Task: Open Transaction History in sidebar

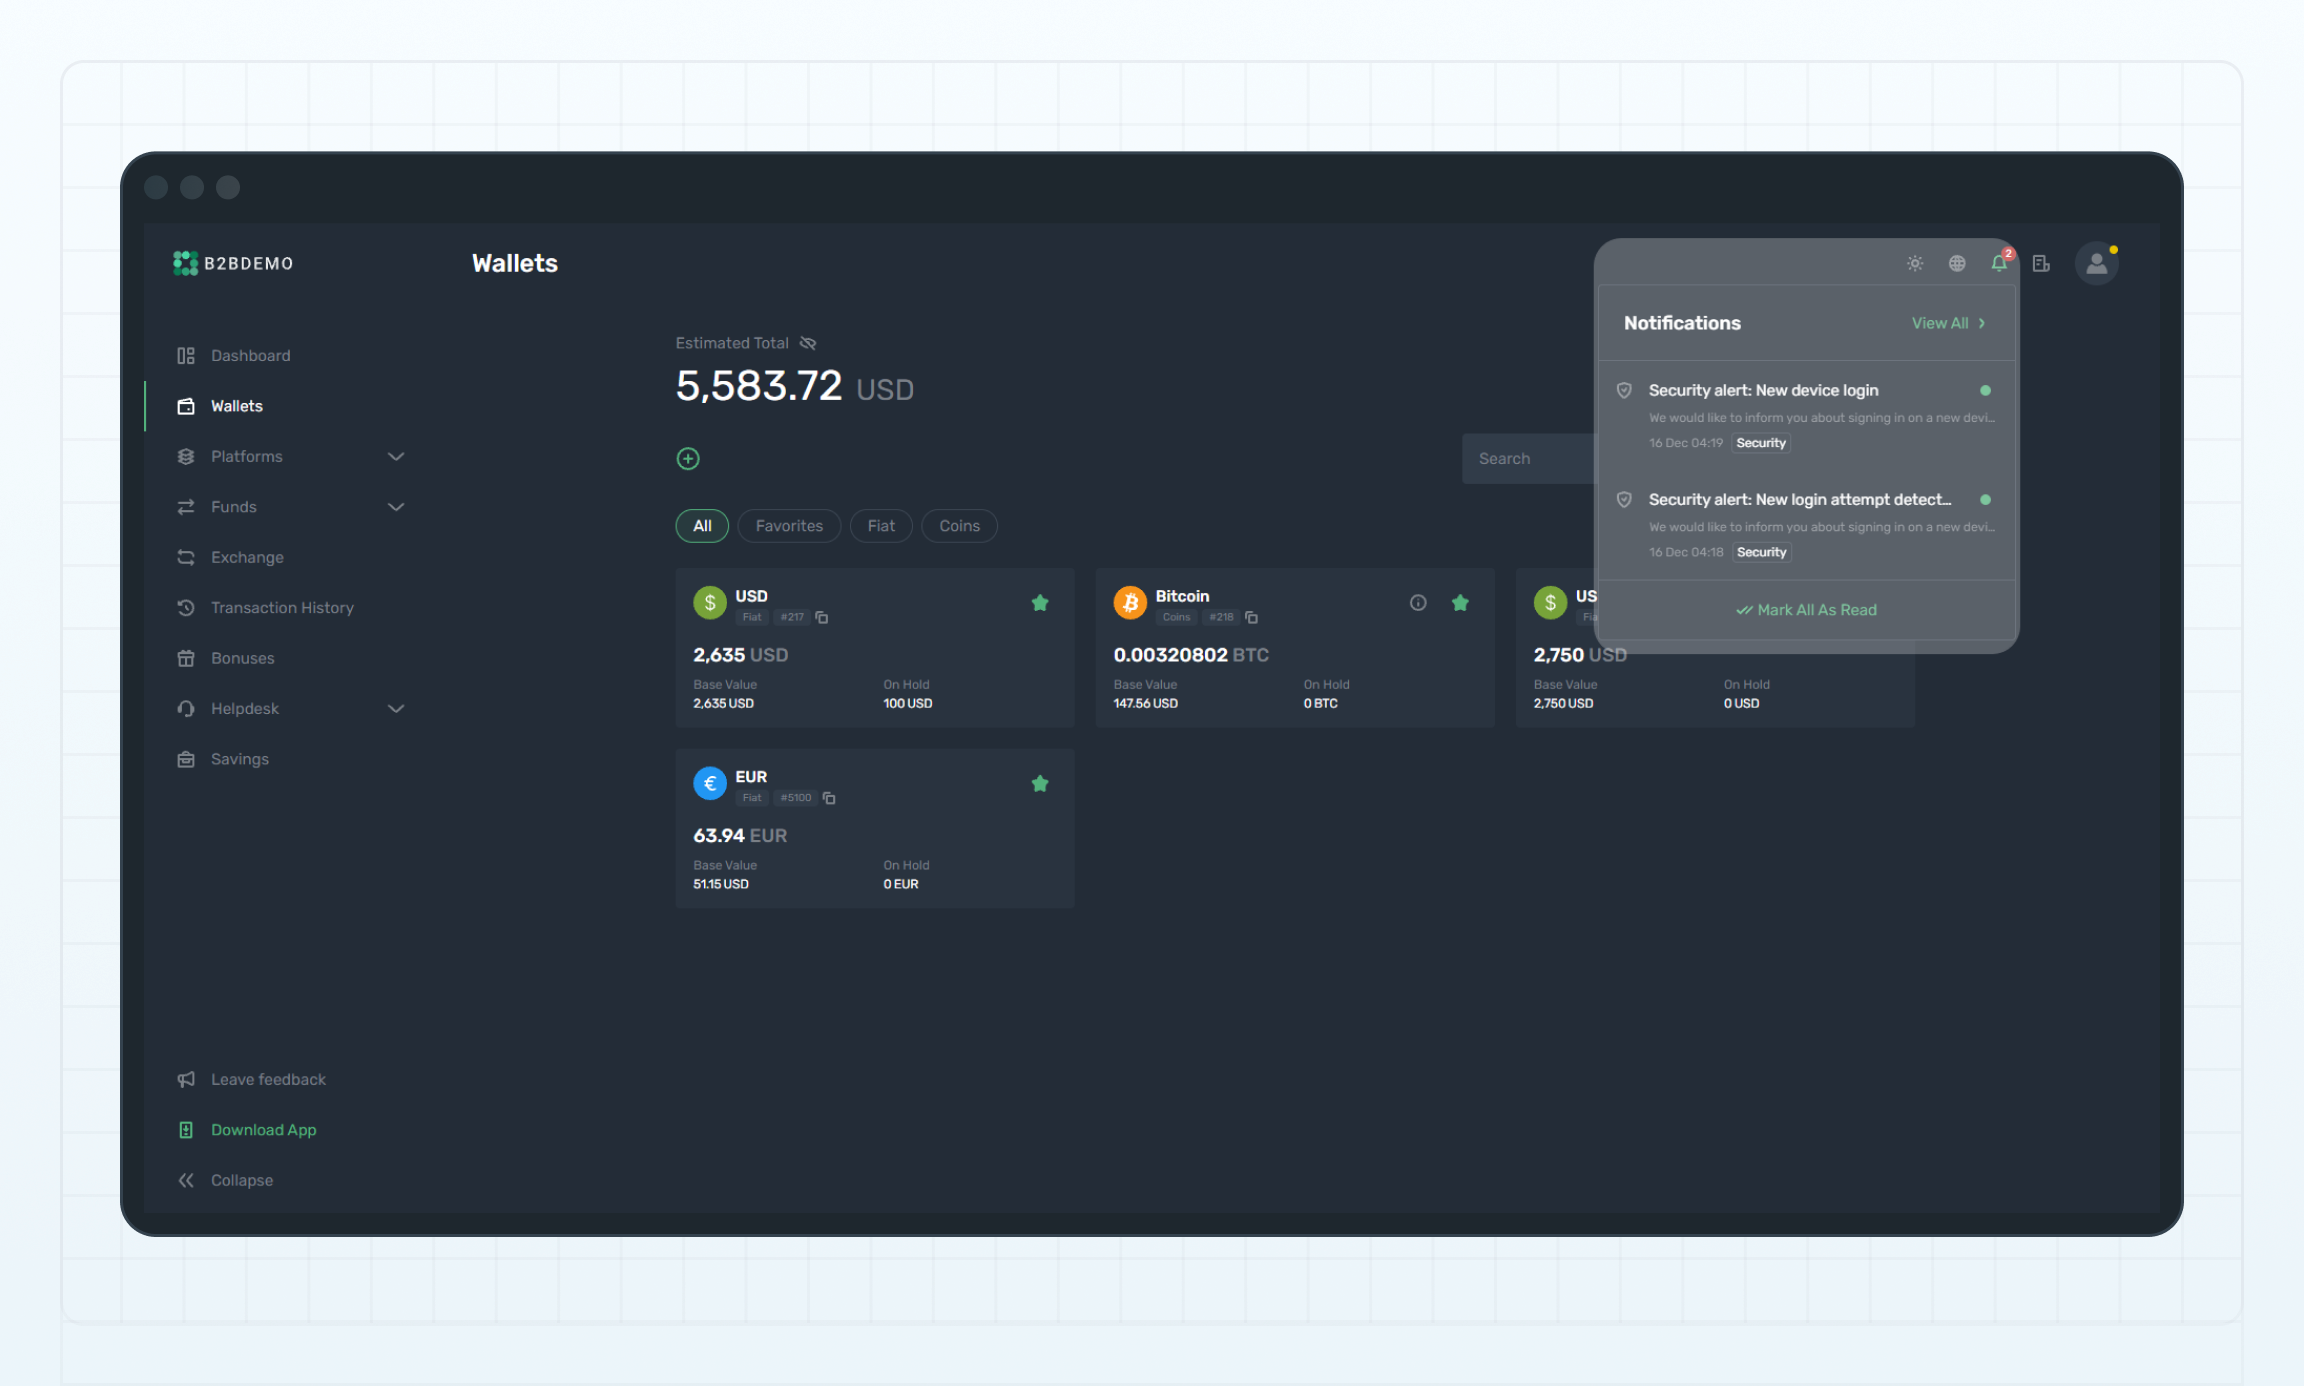Action: (x=282, y=608)
